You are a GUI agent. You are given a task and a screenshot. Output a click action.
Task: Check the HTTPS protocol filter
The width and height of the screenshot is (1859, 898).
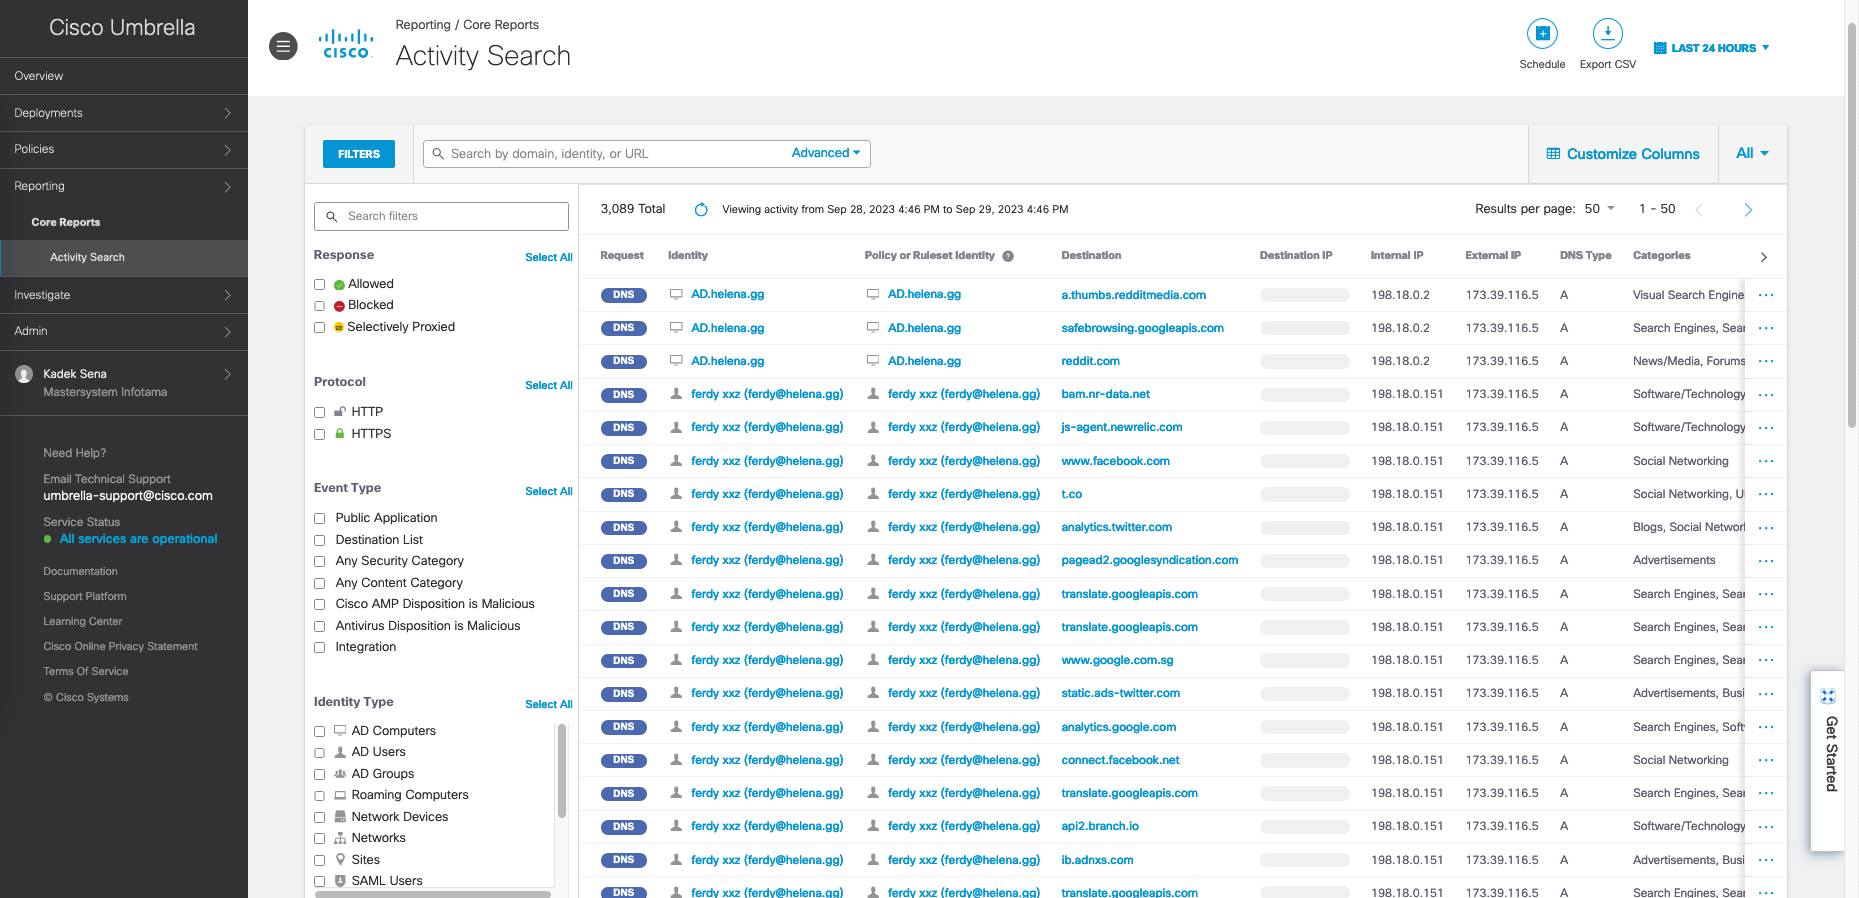(x=320, y=434)
